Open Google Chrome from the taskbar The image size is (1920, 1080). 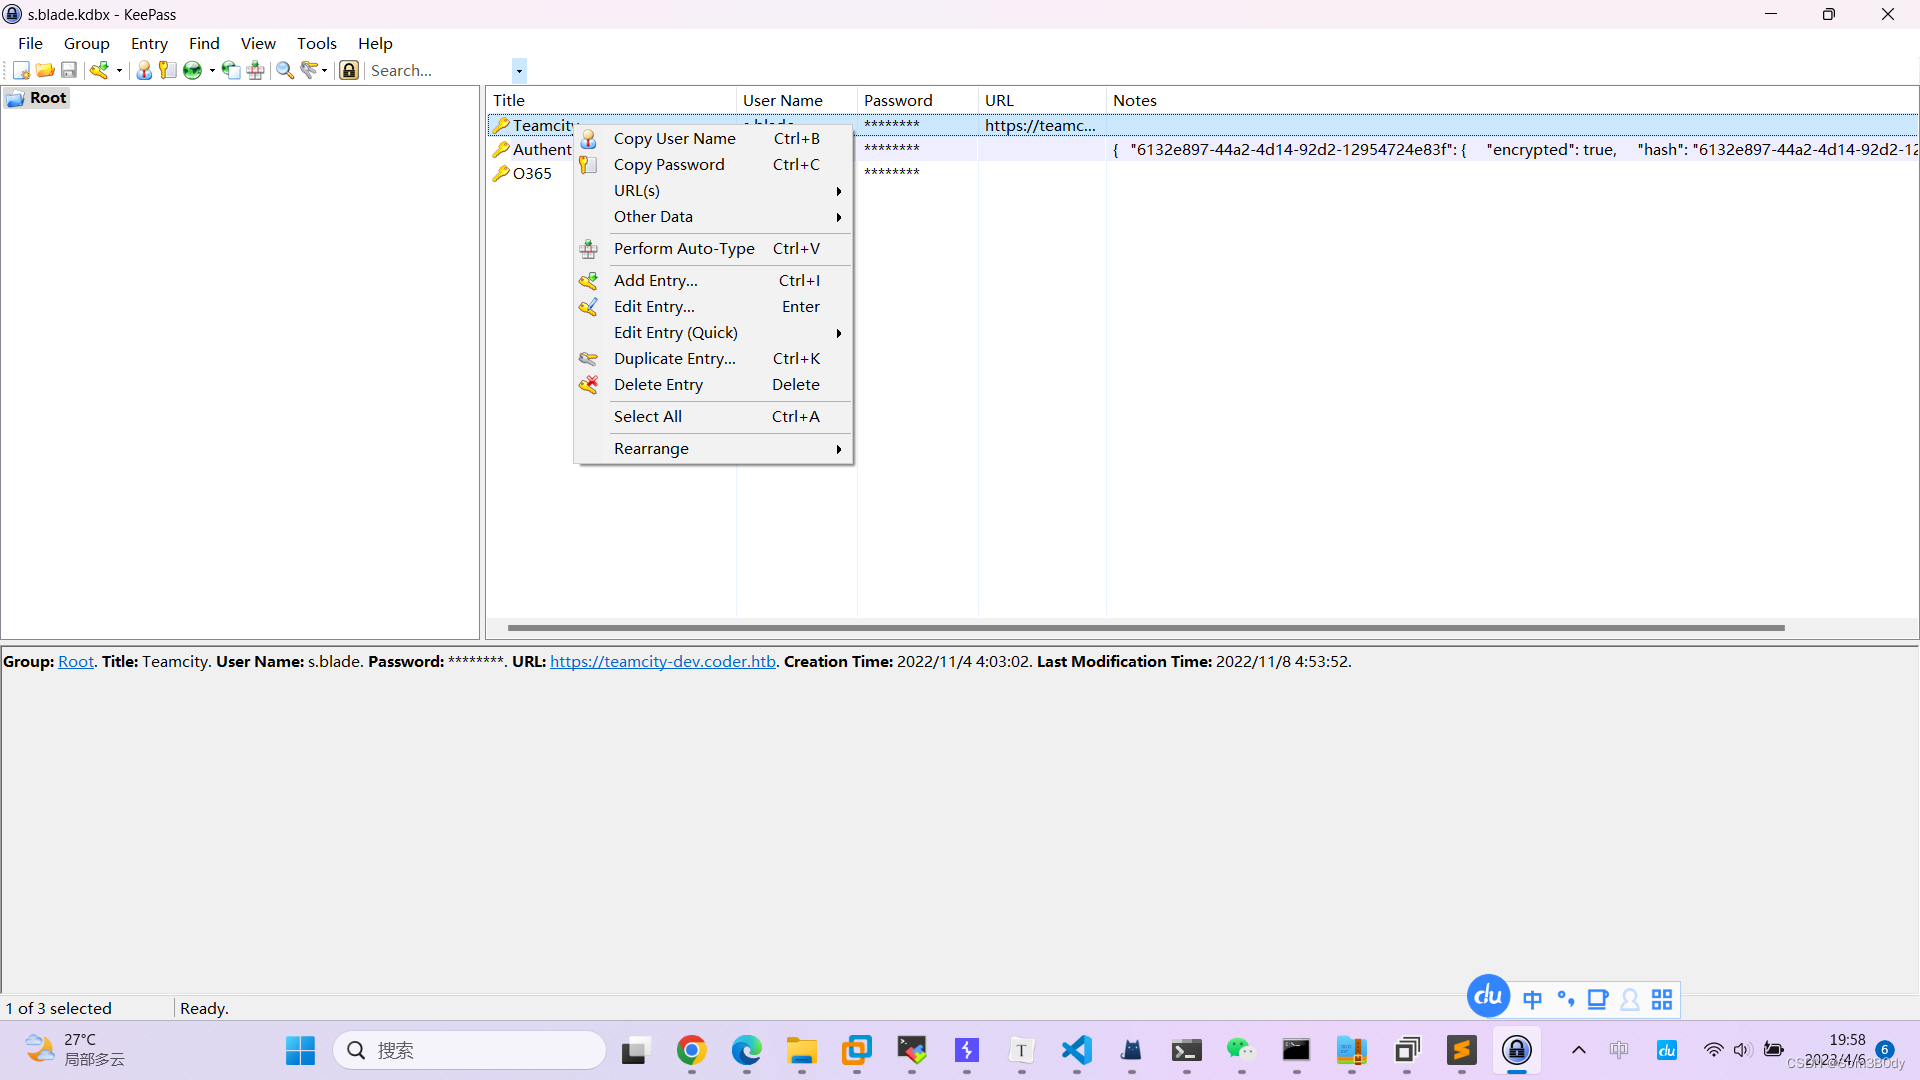(x=691, y=1050)
